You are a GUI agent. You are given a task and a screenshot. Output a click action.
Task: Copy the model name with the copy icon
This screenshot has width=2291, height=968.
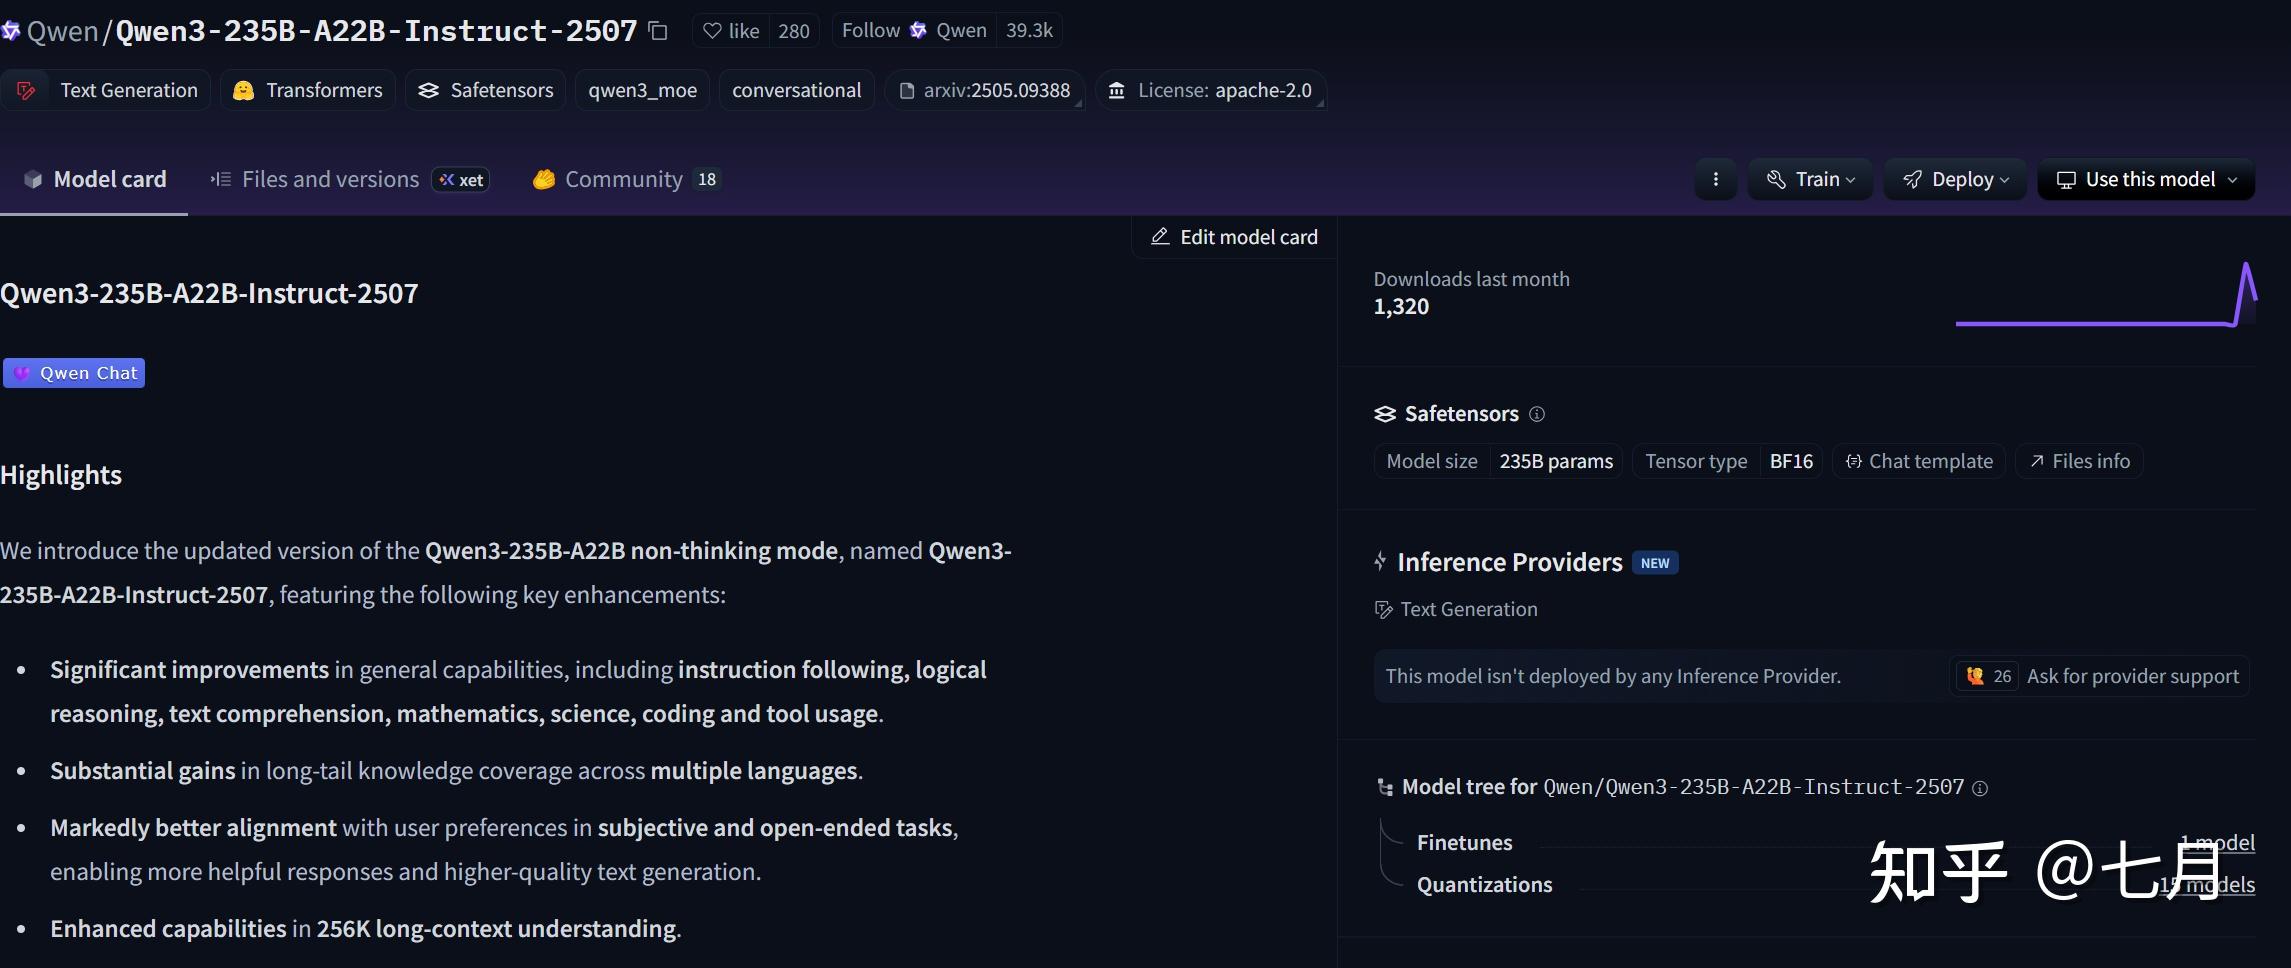658,31
